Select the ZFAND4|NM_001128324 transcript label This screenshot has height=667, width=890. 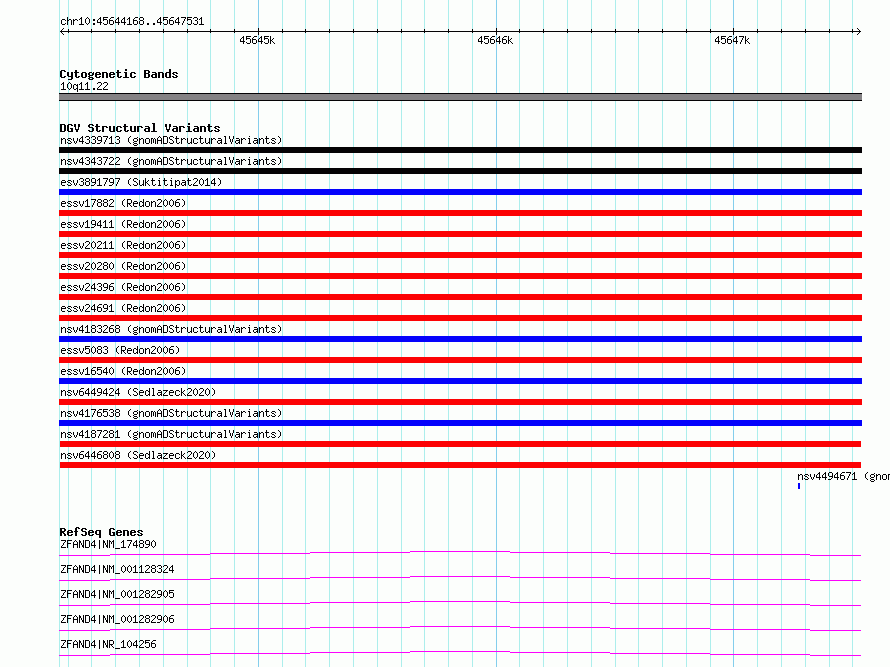[117, 569]
